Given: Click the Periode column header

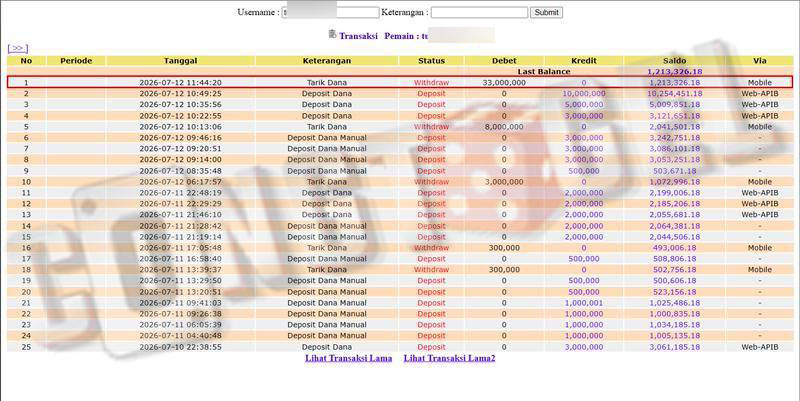Looking at the screenshot, I should click(x=76, y=61).
